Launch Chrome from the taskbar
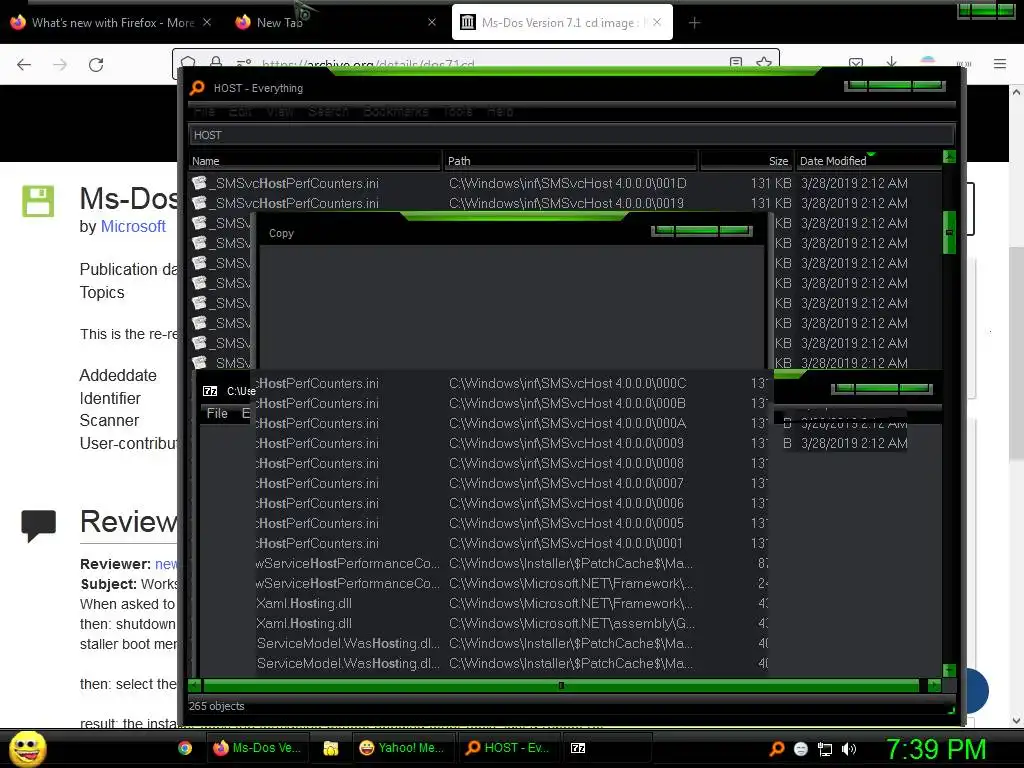This screenshot has width=1024, height=768. point(185,748)
